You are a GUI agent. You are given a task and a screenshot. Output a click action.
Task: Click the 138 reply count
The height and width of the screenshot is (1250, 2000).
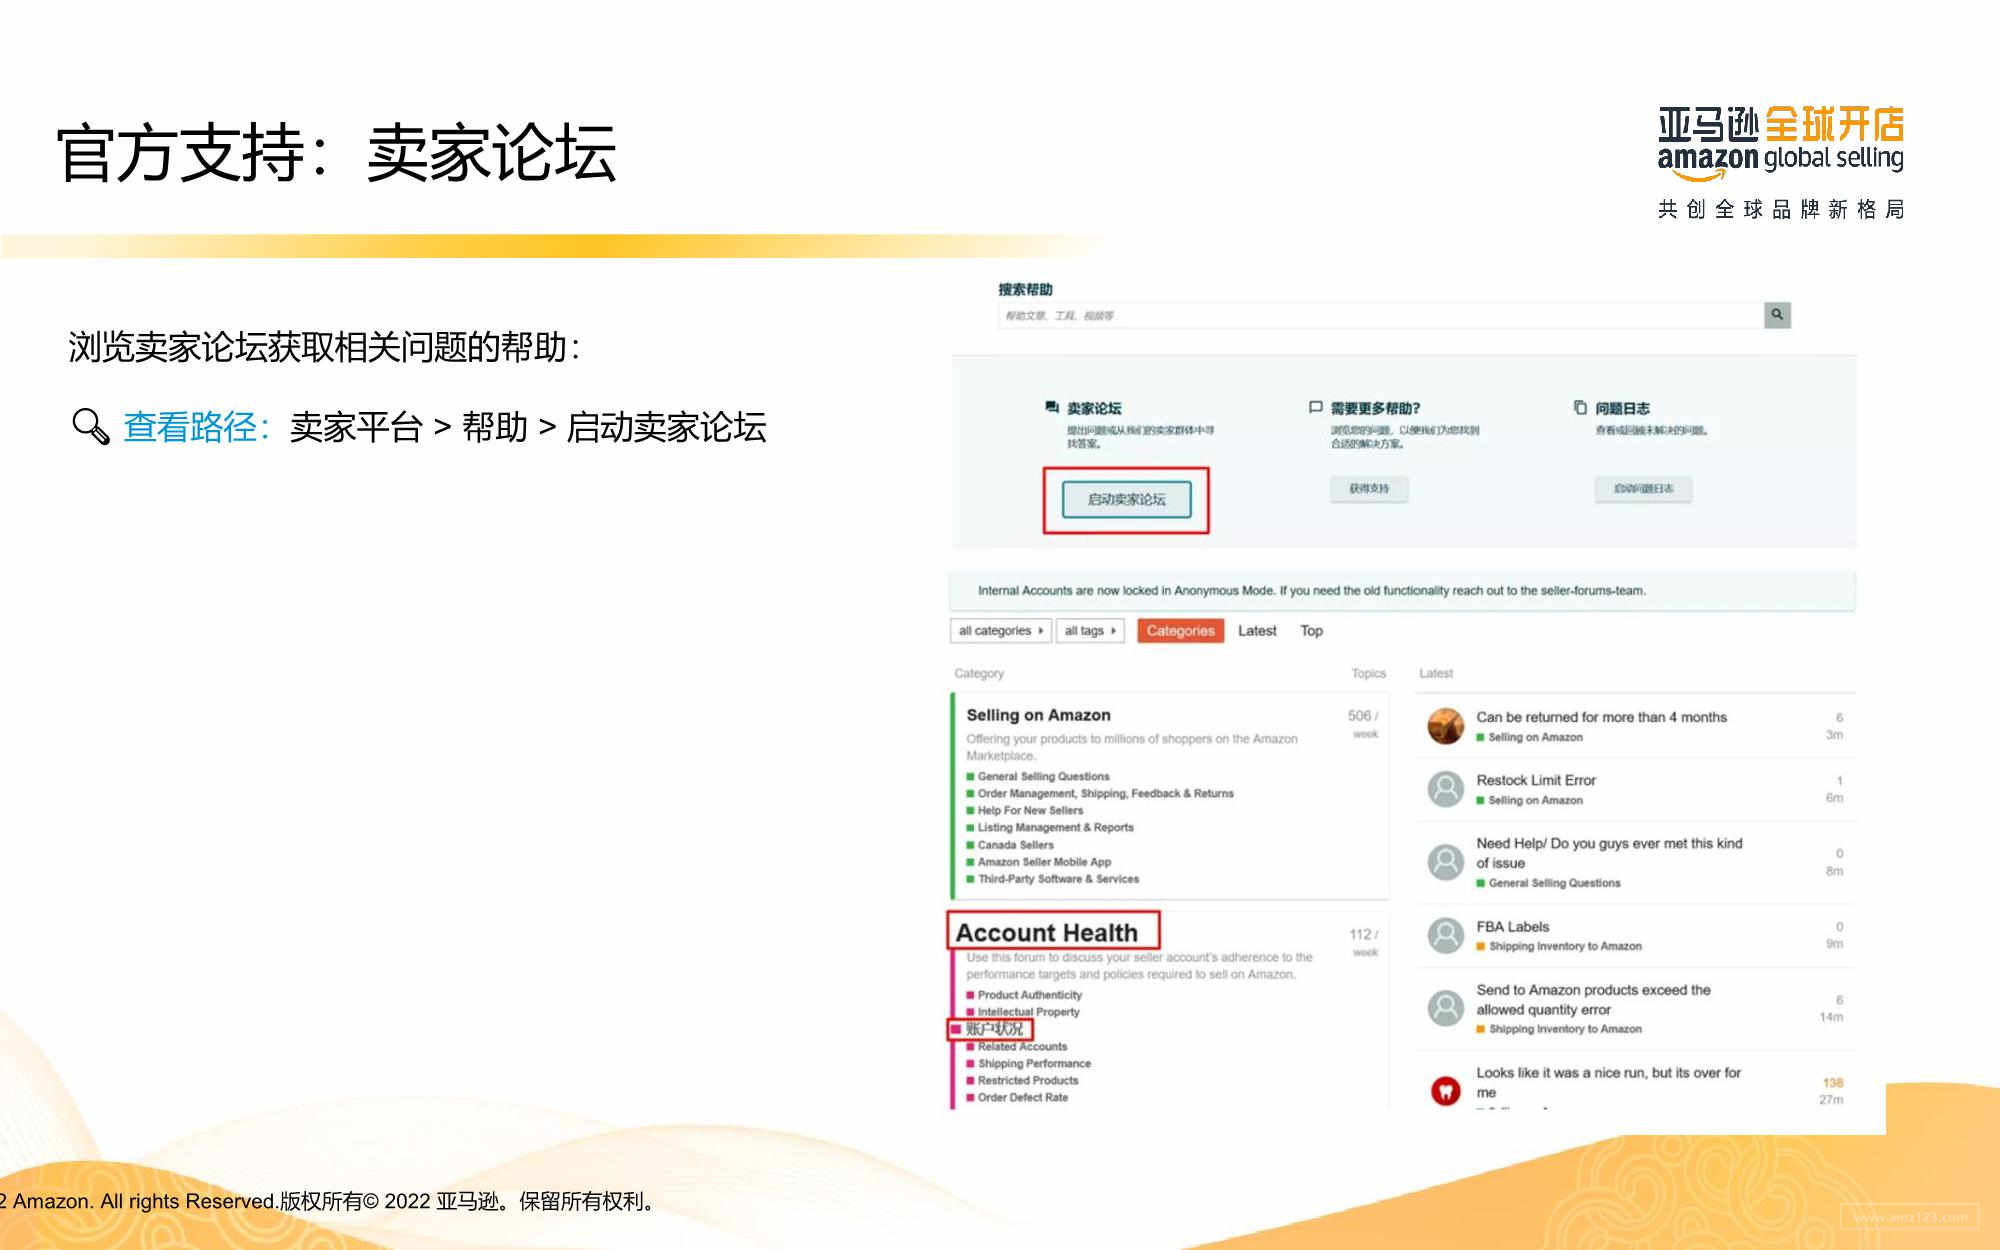click(x=1832, y=1083)
